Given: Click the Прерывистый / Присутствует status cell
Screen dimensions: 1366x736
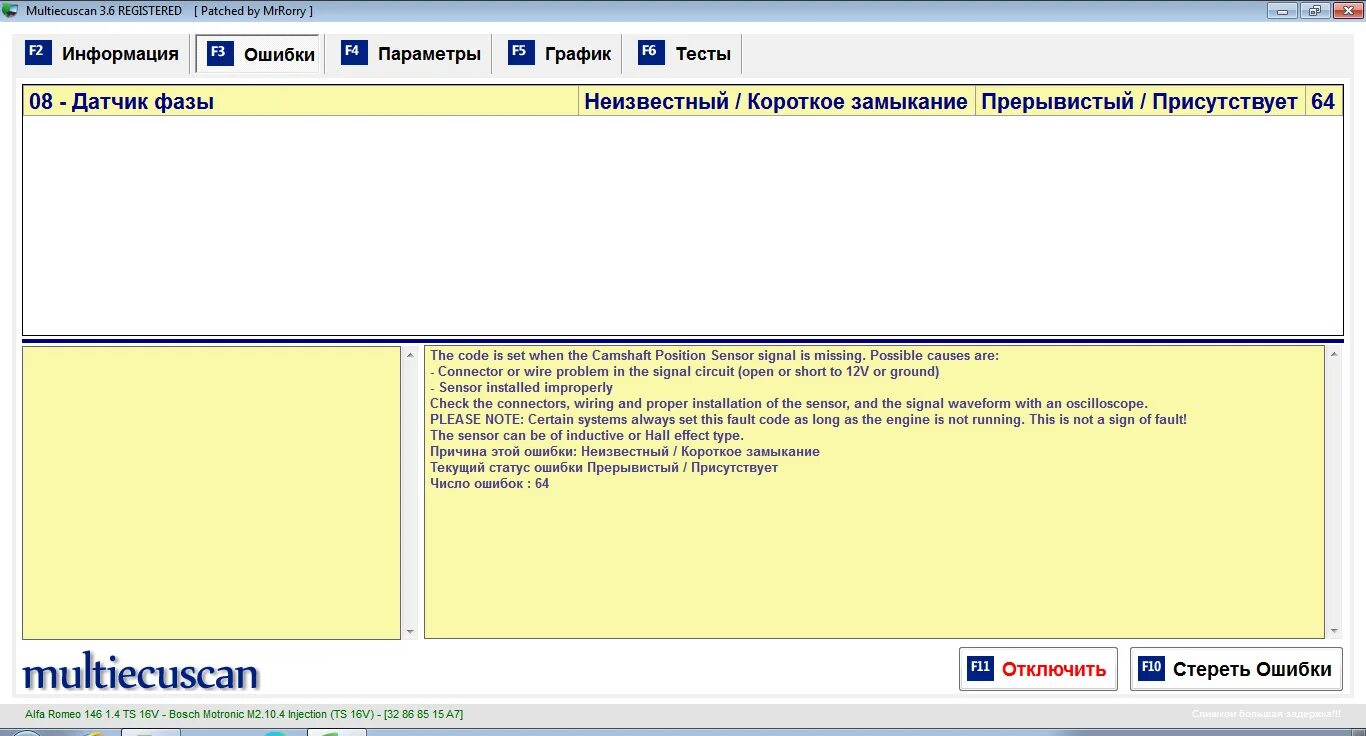Looking at the screenshot, I should click(x=1140, y=101).
